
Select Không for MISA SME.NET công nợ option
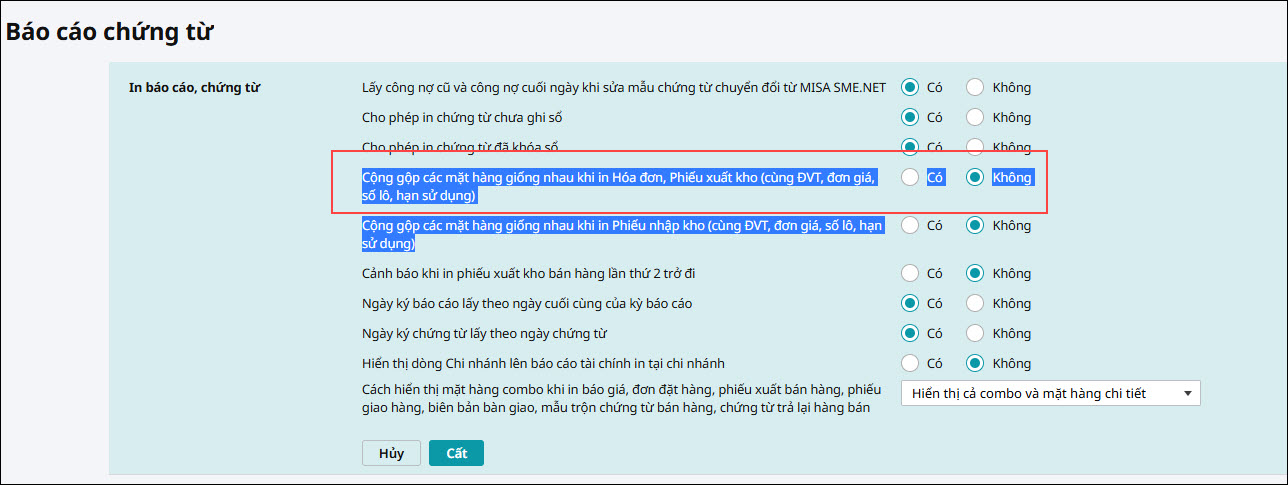click(975, 87)
